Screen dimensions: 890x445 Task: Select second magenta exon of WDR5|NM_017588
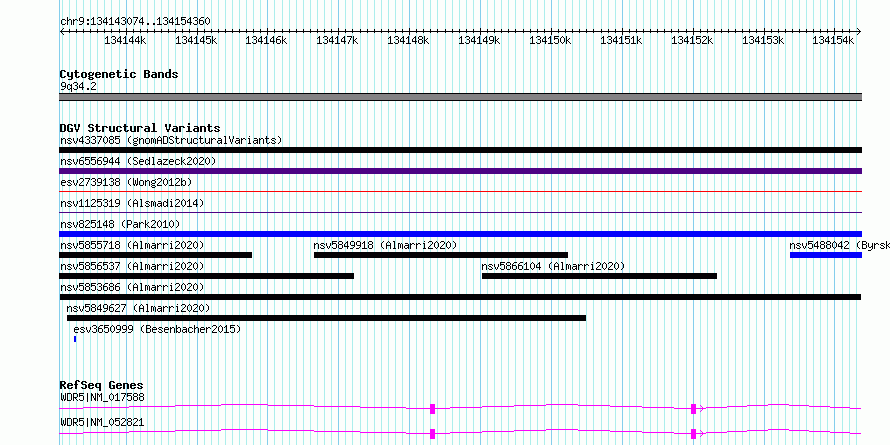pos(694,409)
